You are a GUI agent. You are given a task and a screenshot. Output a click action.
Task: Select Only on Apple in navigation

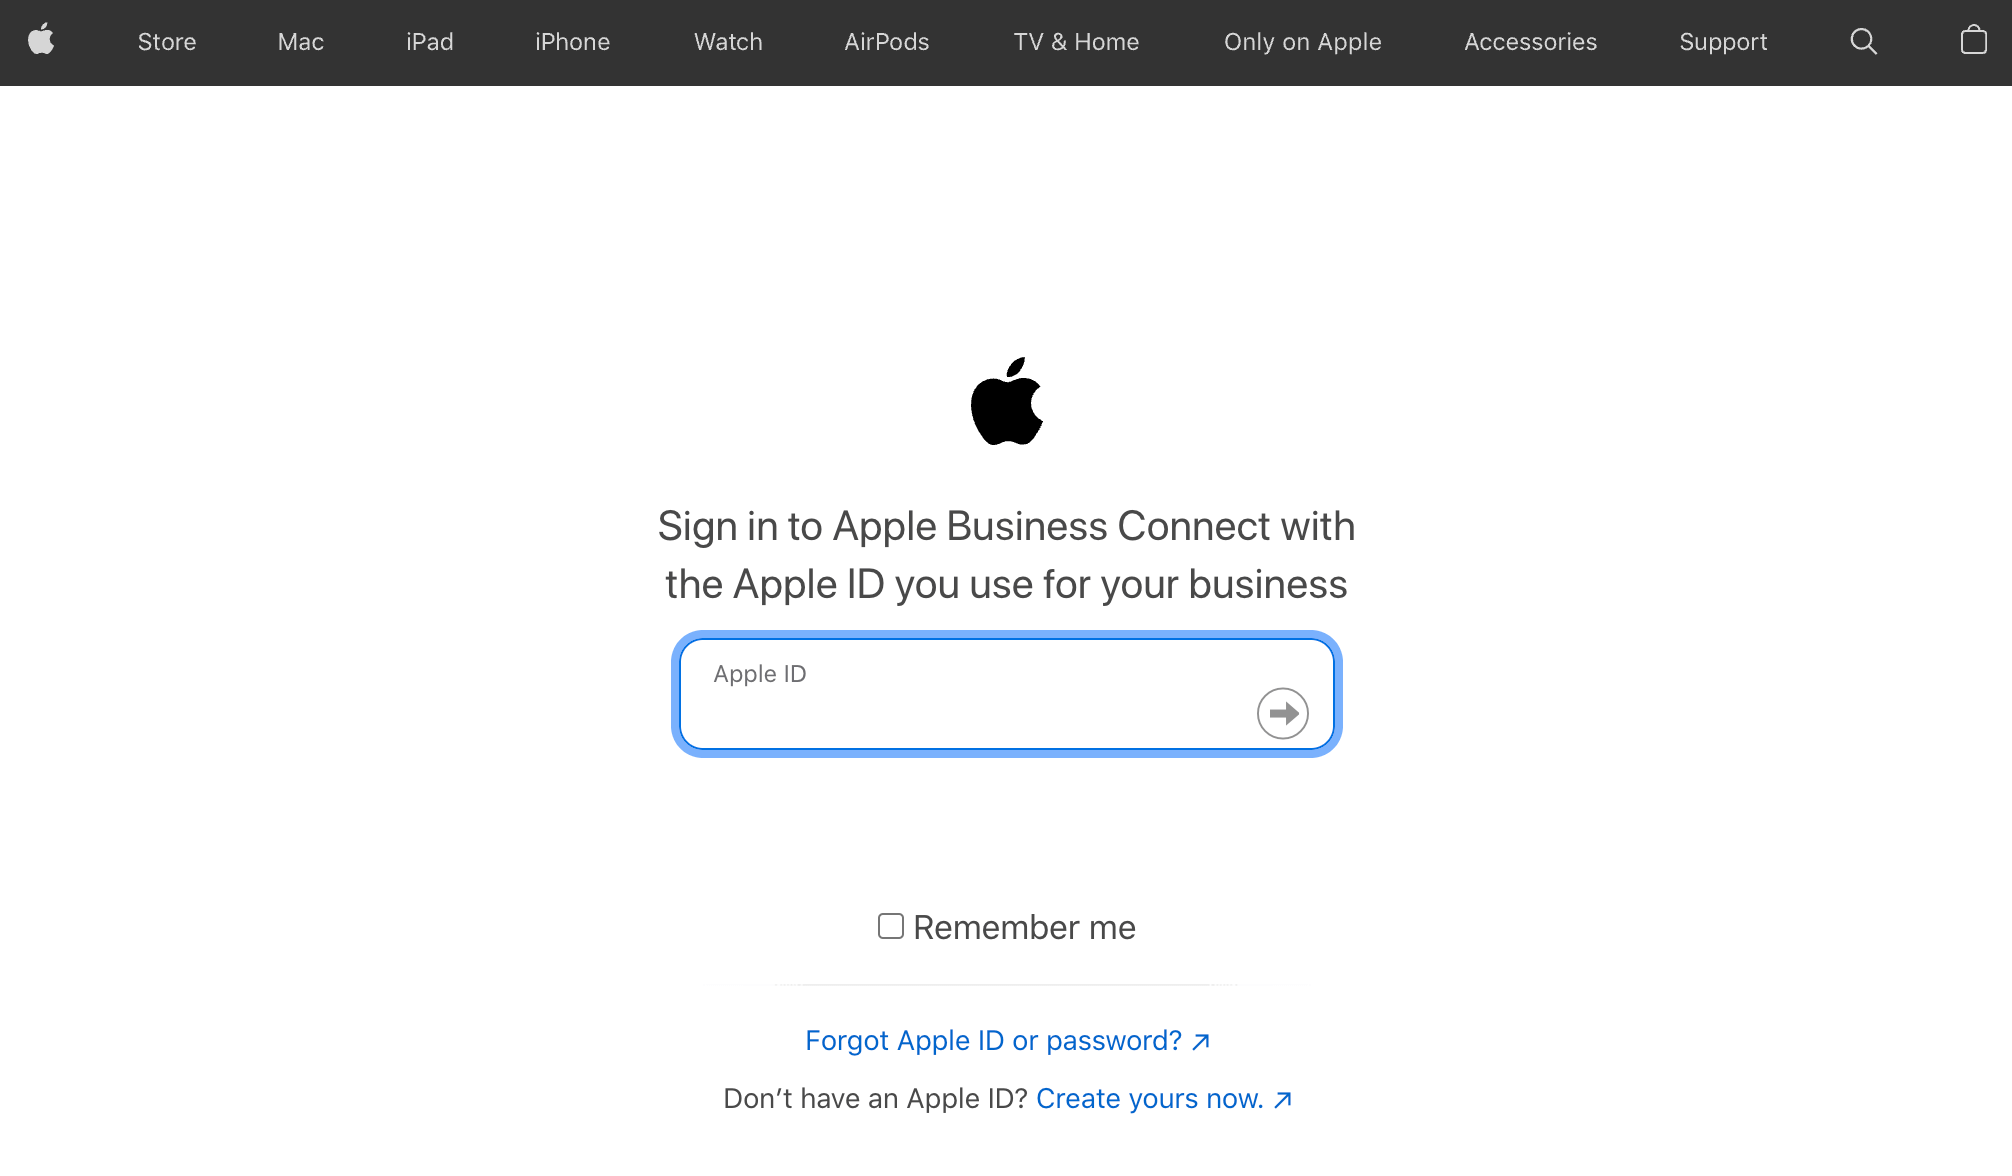[x=1303, y=42]
